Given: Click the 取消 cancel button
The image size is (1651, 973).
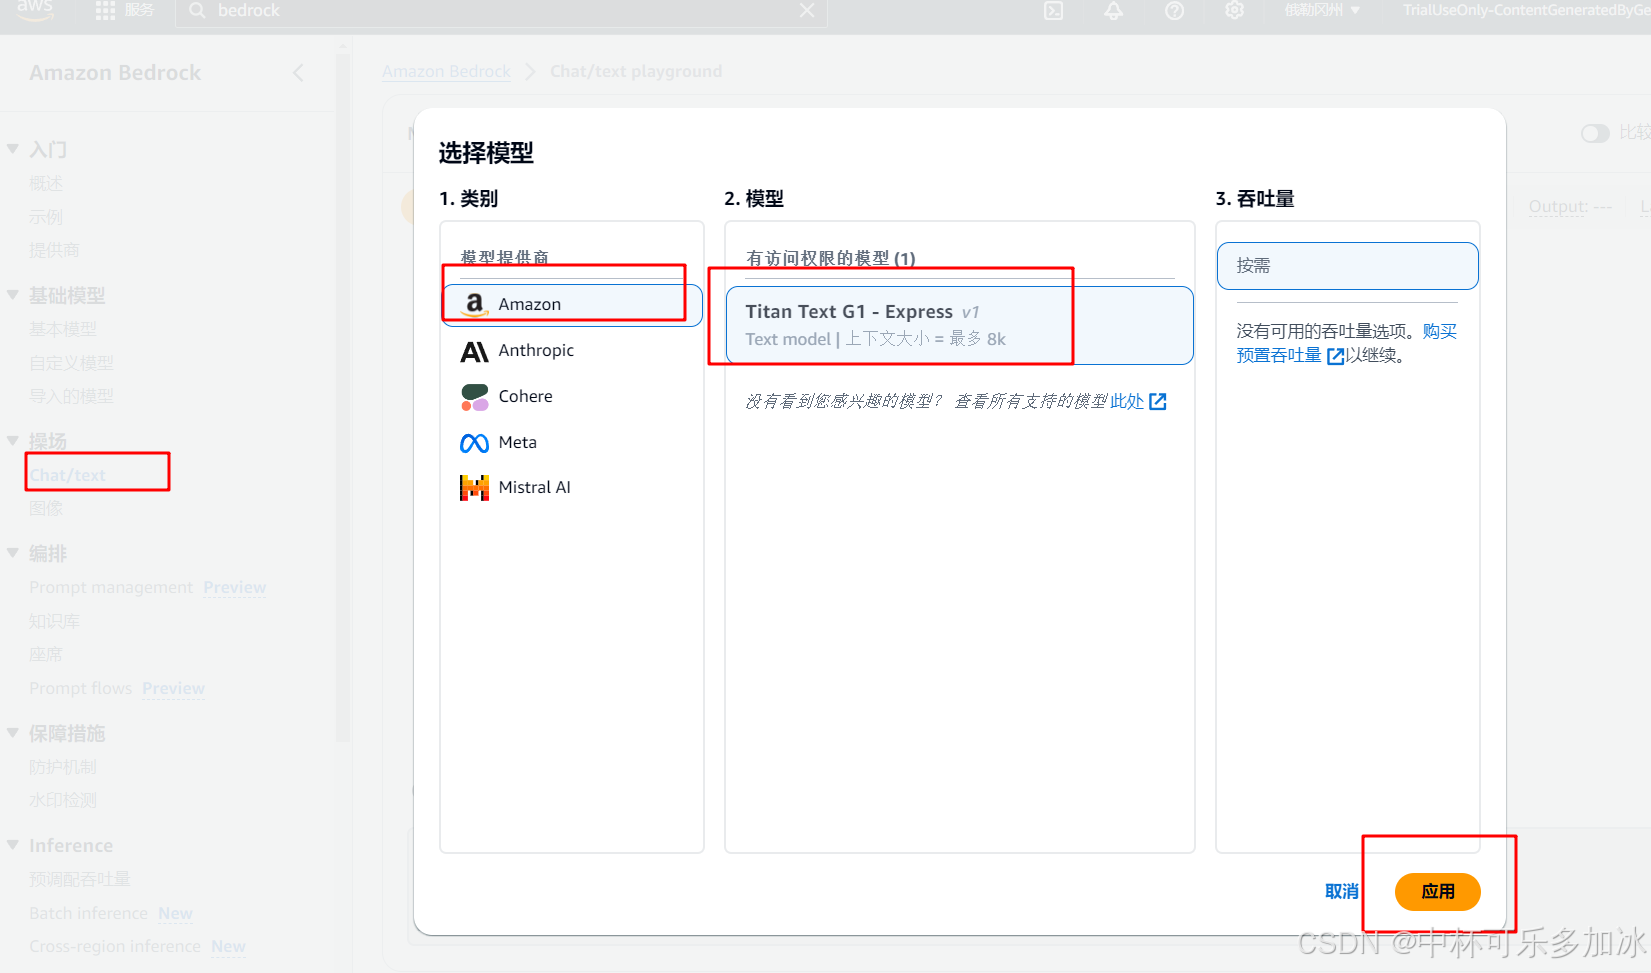Looking at the screenshot, I should click(x=1341, y=891).
